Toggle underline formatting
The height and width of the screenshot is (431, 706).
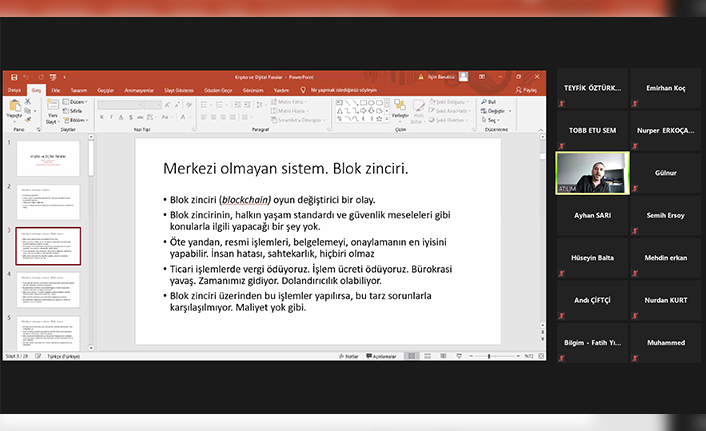coord(121,117)
